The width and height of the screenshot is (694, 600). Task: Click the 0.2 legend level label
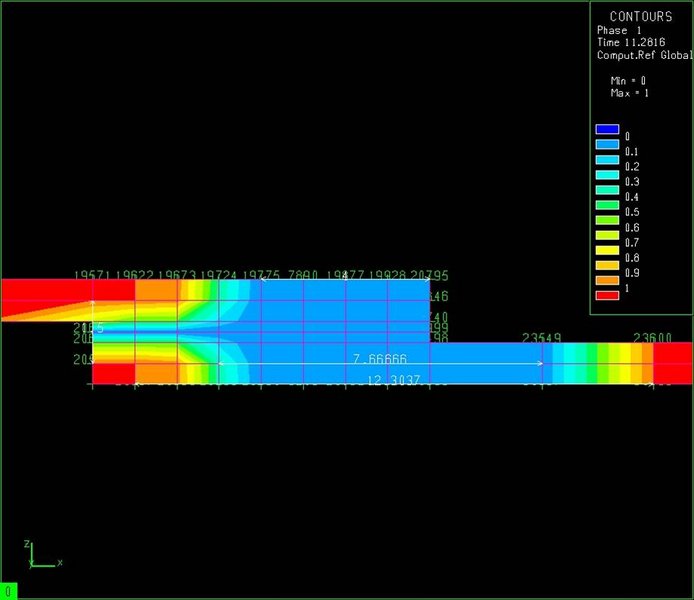point(632,167)
